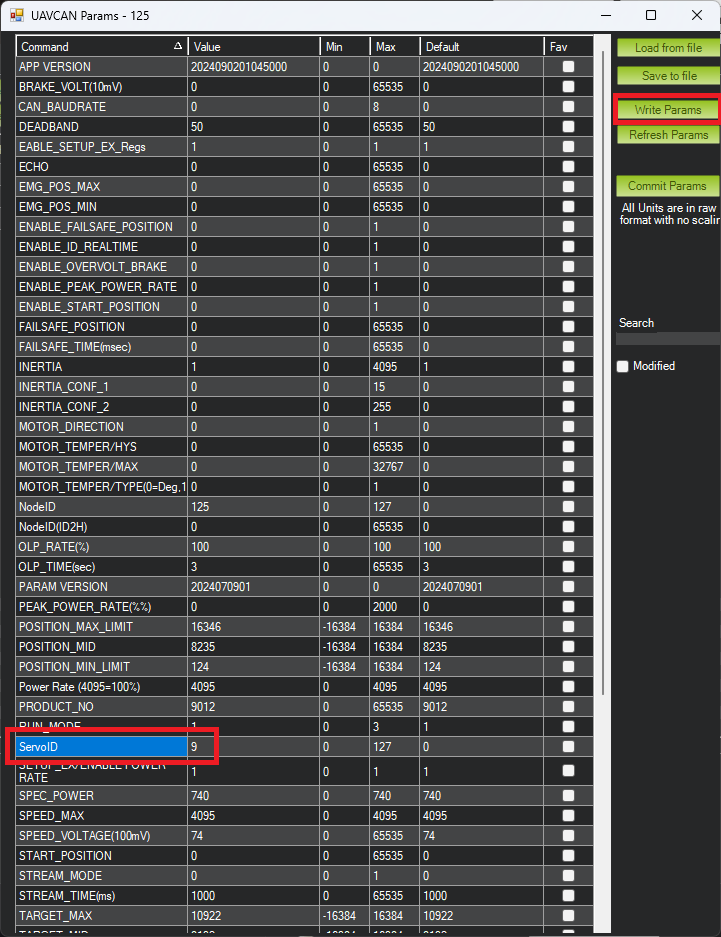Click the Command column sort arrow
The height and width of the screenshot is (937, 721).
(x=177, y=47)
